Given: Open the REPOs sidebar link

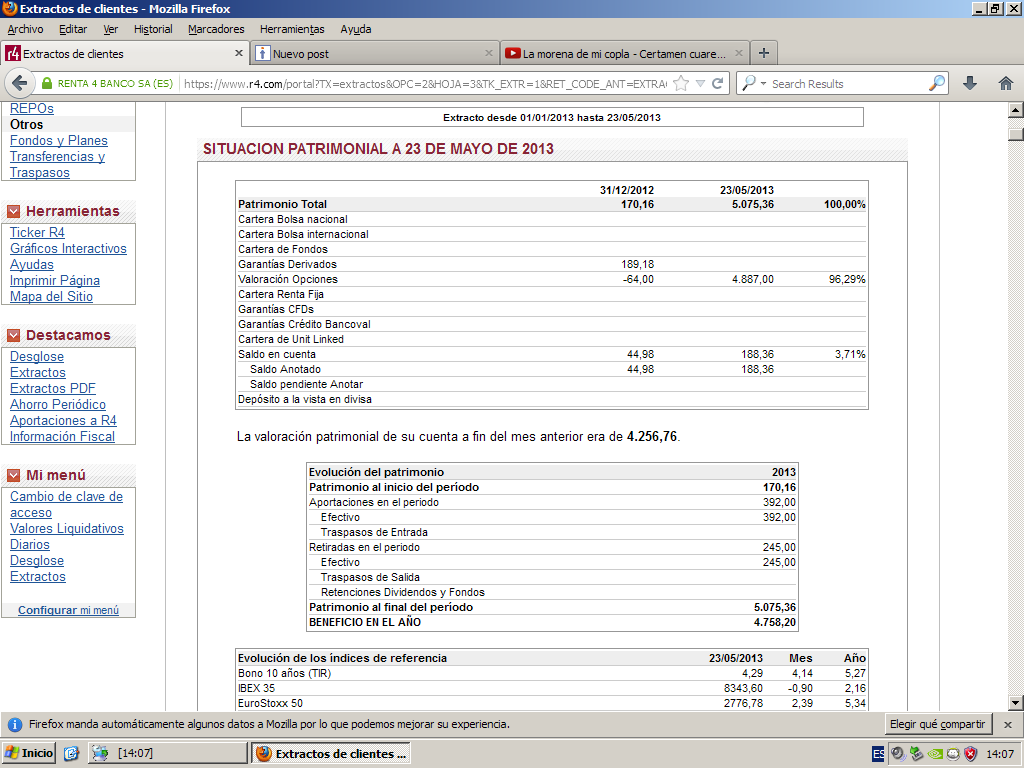Looking at the screenshot, I should pos(31,109).
